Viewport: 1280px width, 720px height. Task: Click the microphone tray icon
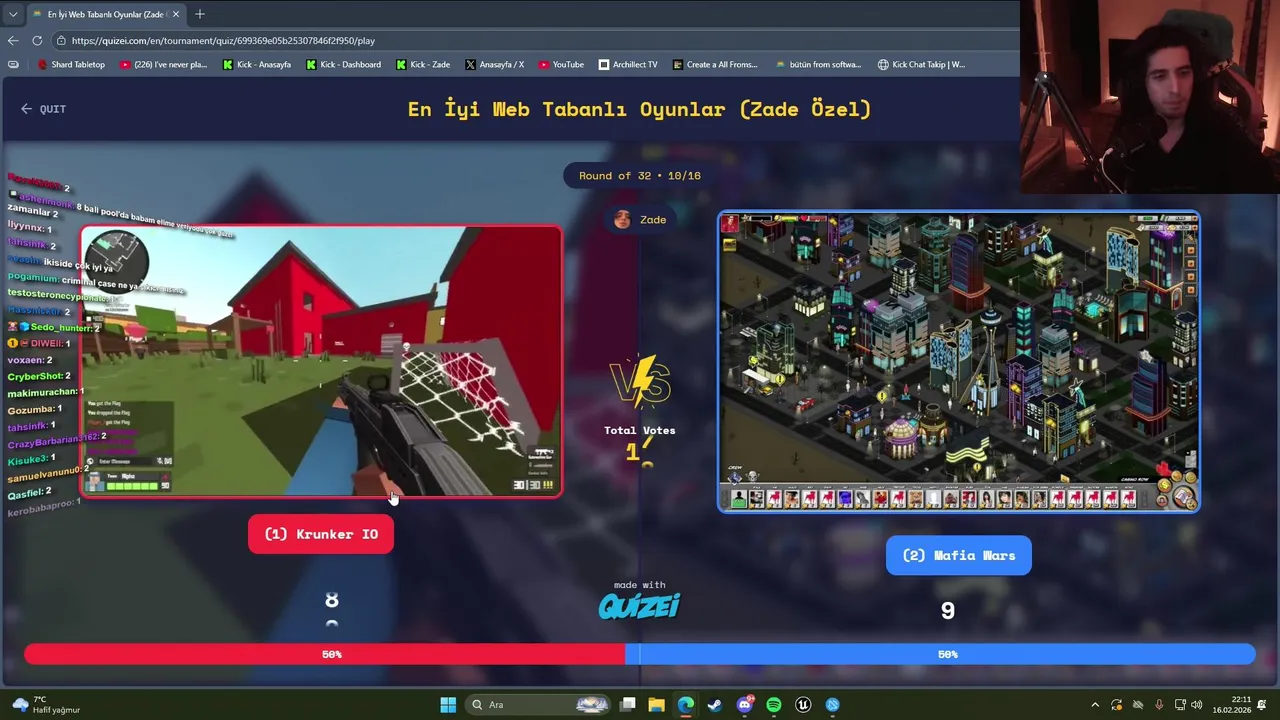(x=1159, y=705)
